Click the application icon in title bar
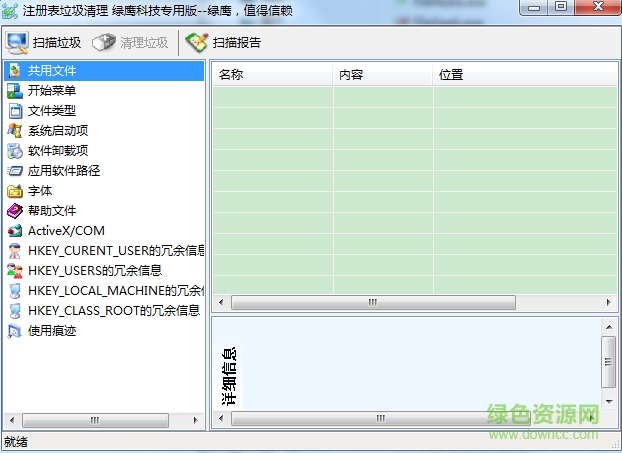622x453 pixels. (x=10, y=11)
